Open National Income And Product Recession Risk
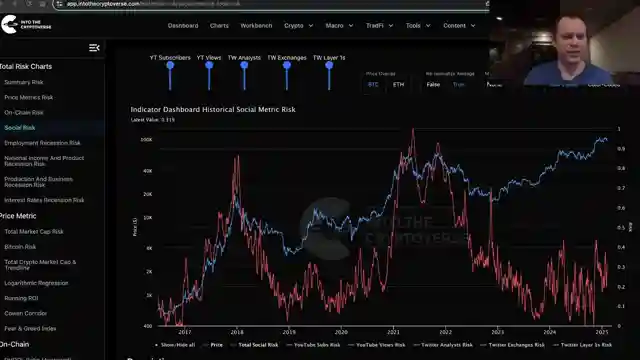Viewport: 640px width, 360px height. click(x=44, y=161)
